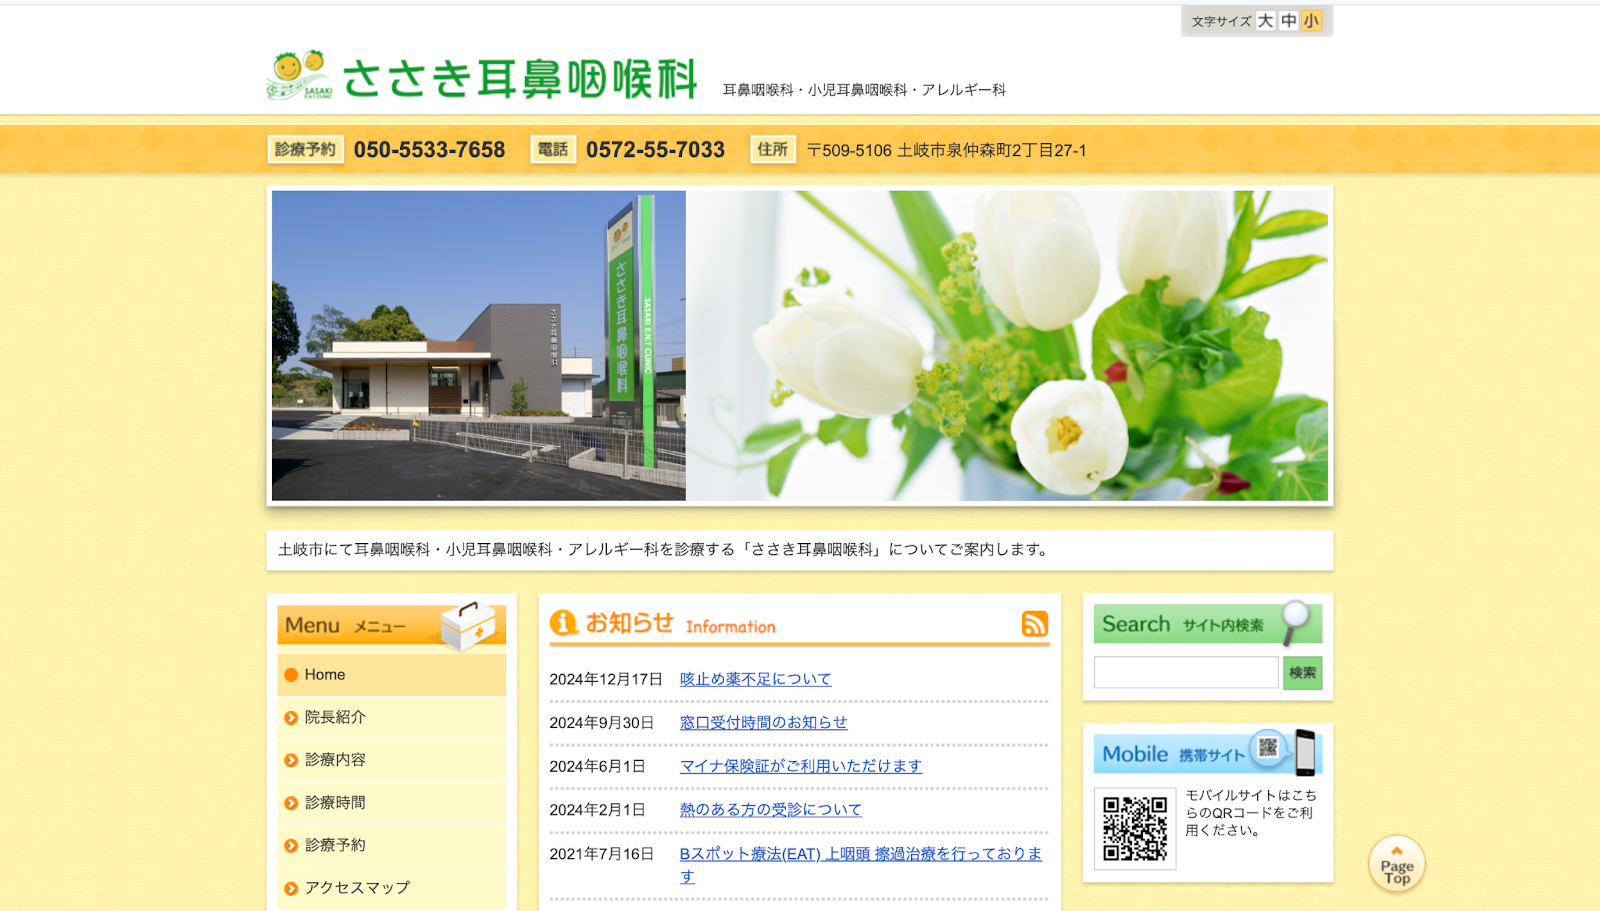Click the RSS feed icon
Image resolution: width=1600 pixels, height=911 pixels.
1034,624
